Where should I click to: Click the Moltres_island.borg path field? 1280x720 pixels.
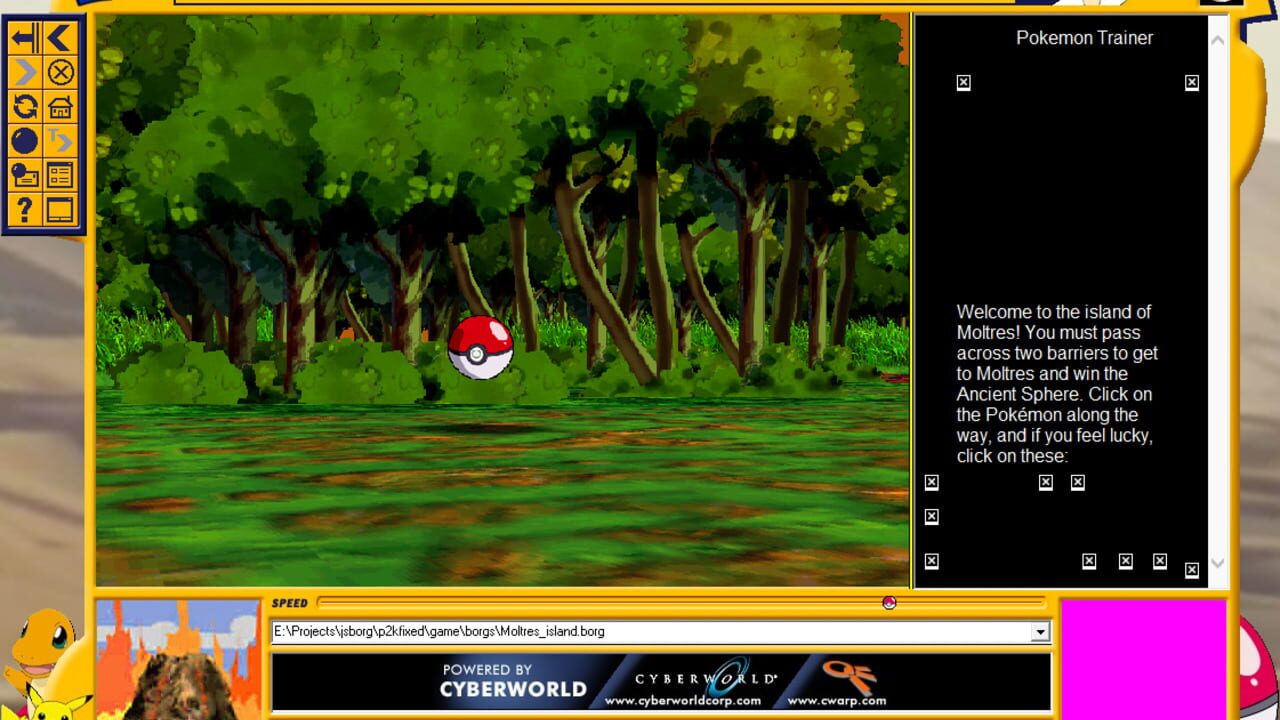pyautogui.click(x=651, y=632)
